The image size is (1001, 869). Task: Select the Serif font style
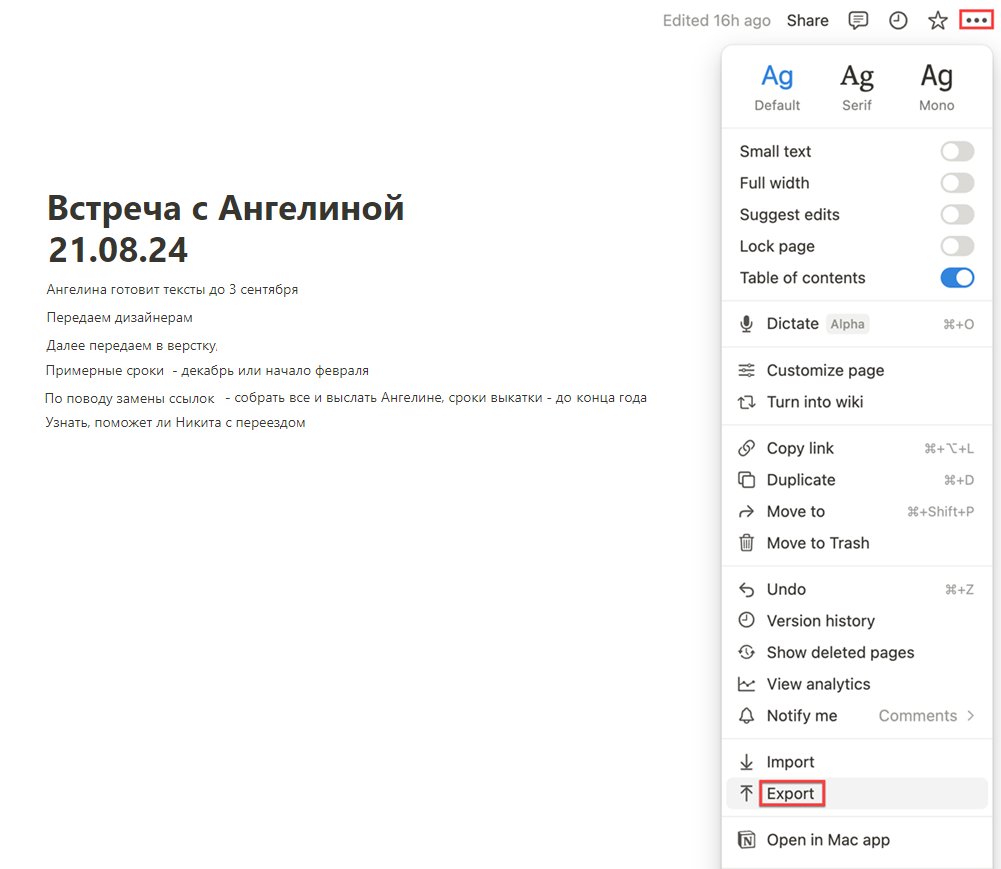[856, 87]
